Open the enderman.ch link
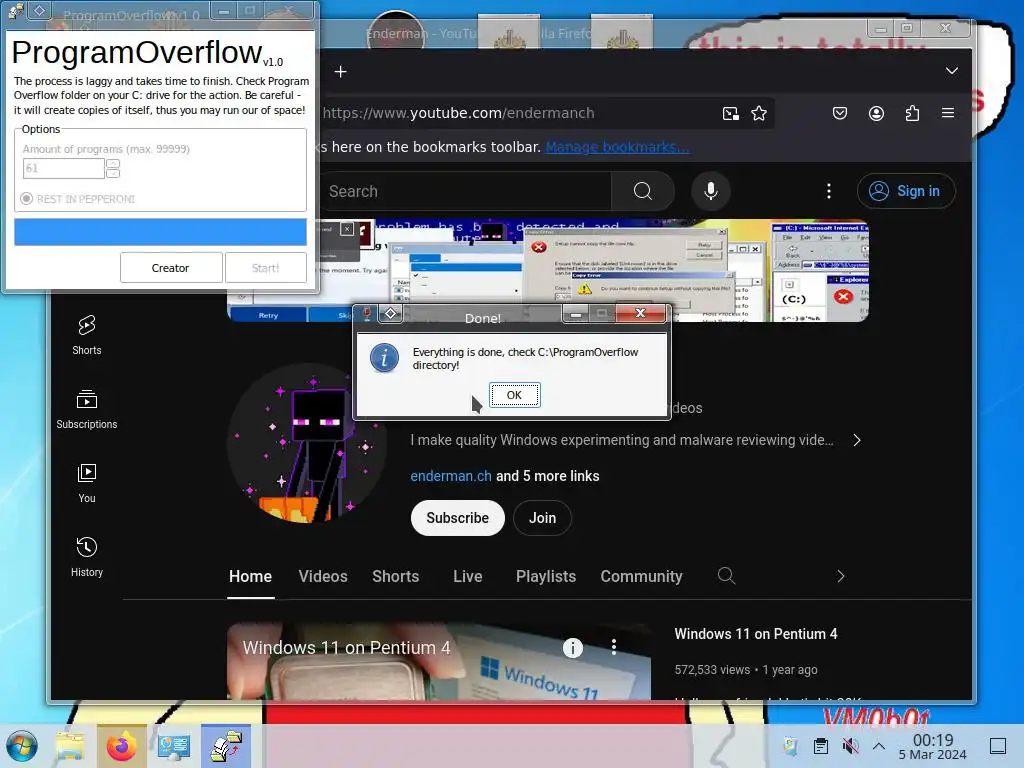Screen dimensions: 1024x768 451,476
